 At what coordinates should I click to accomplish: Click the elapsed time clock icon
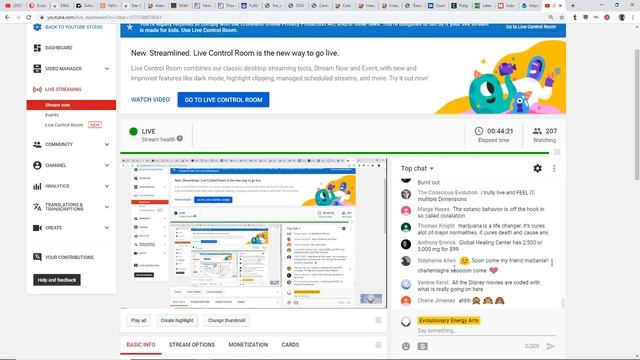[x=479, y=131]
